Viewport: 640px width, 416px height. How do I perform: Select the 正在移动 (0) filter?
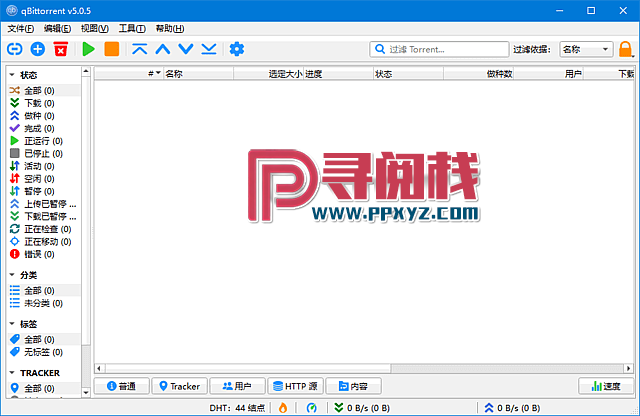click(44, 242)
